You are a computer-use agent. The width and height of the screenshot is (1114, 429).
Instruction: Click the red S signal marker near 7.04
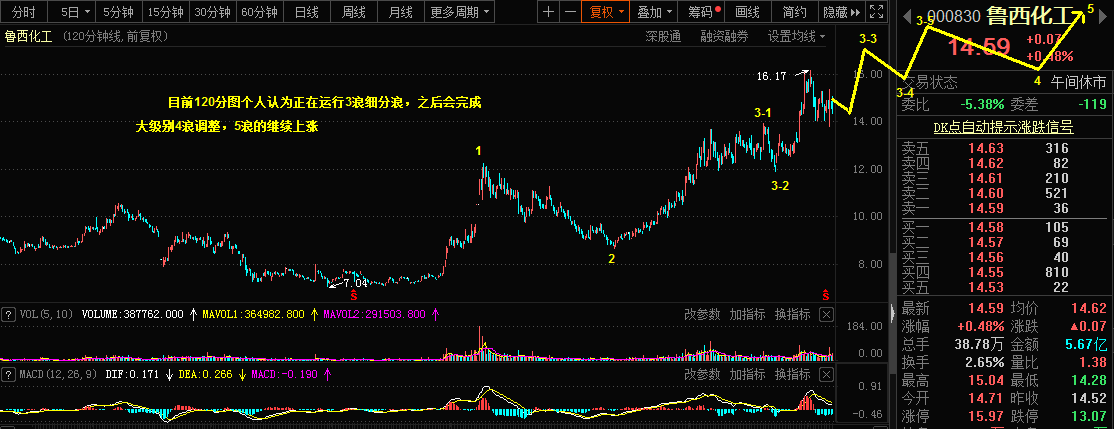pos(353,295)
